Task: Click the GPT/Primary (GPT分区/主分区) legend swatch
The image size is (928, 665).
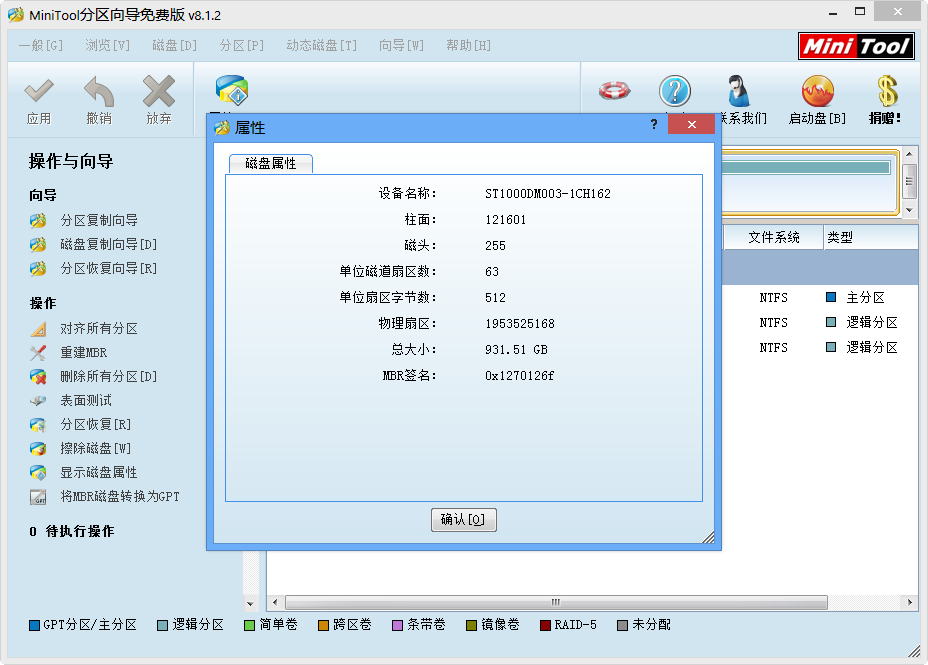Action: [x=34, y=625]
